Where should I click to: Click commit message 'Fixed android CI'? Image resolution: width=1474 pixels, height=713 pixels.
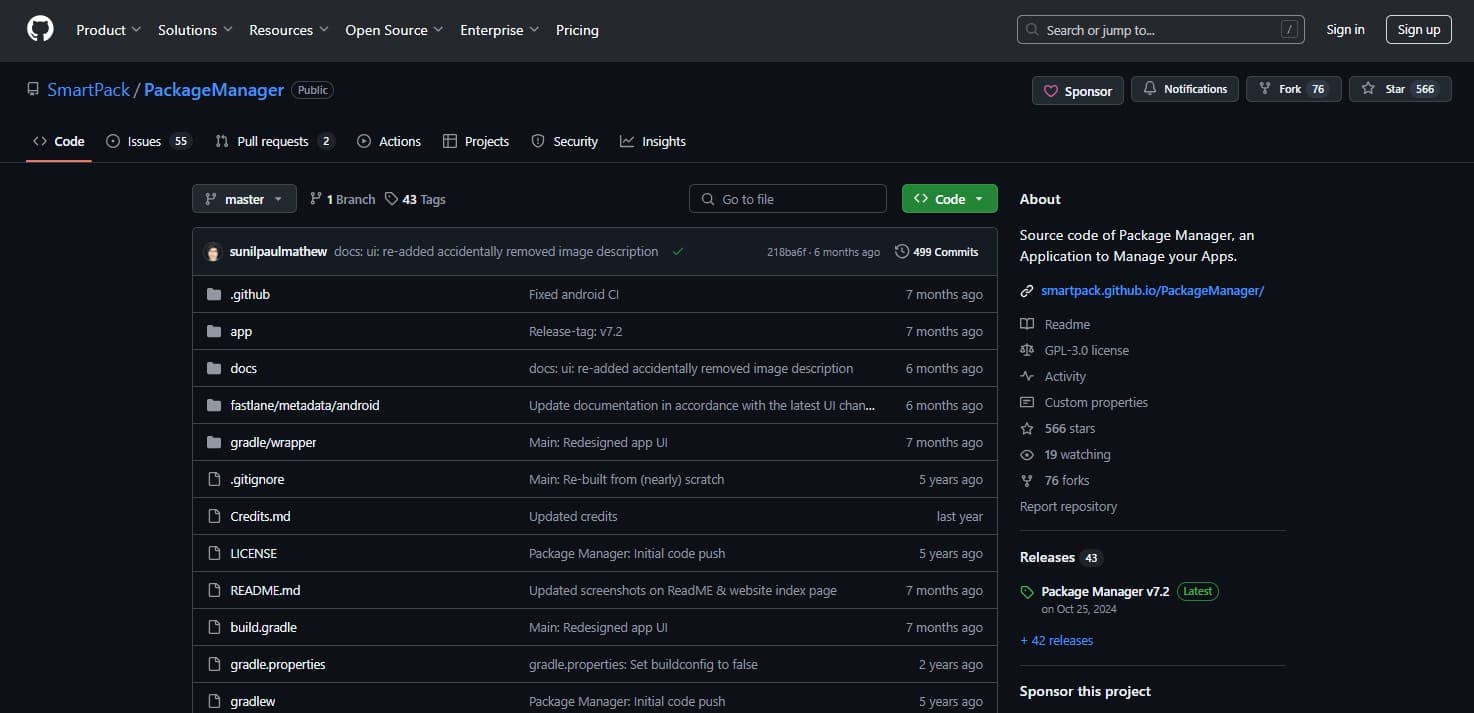[x=574, y=294]
